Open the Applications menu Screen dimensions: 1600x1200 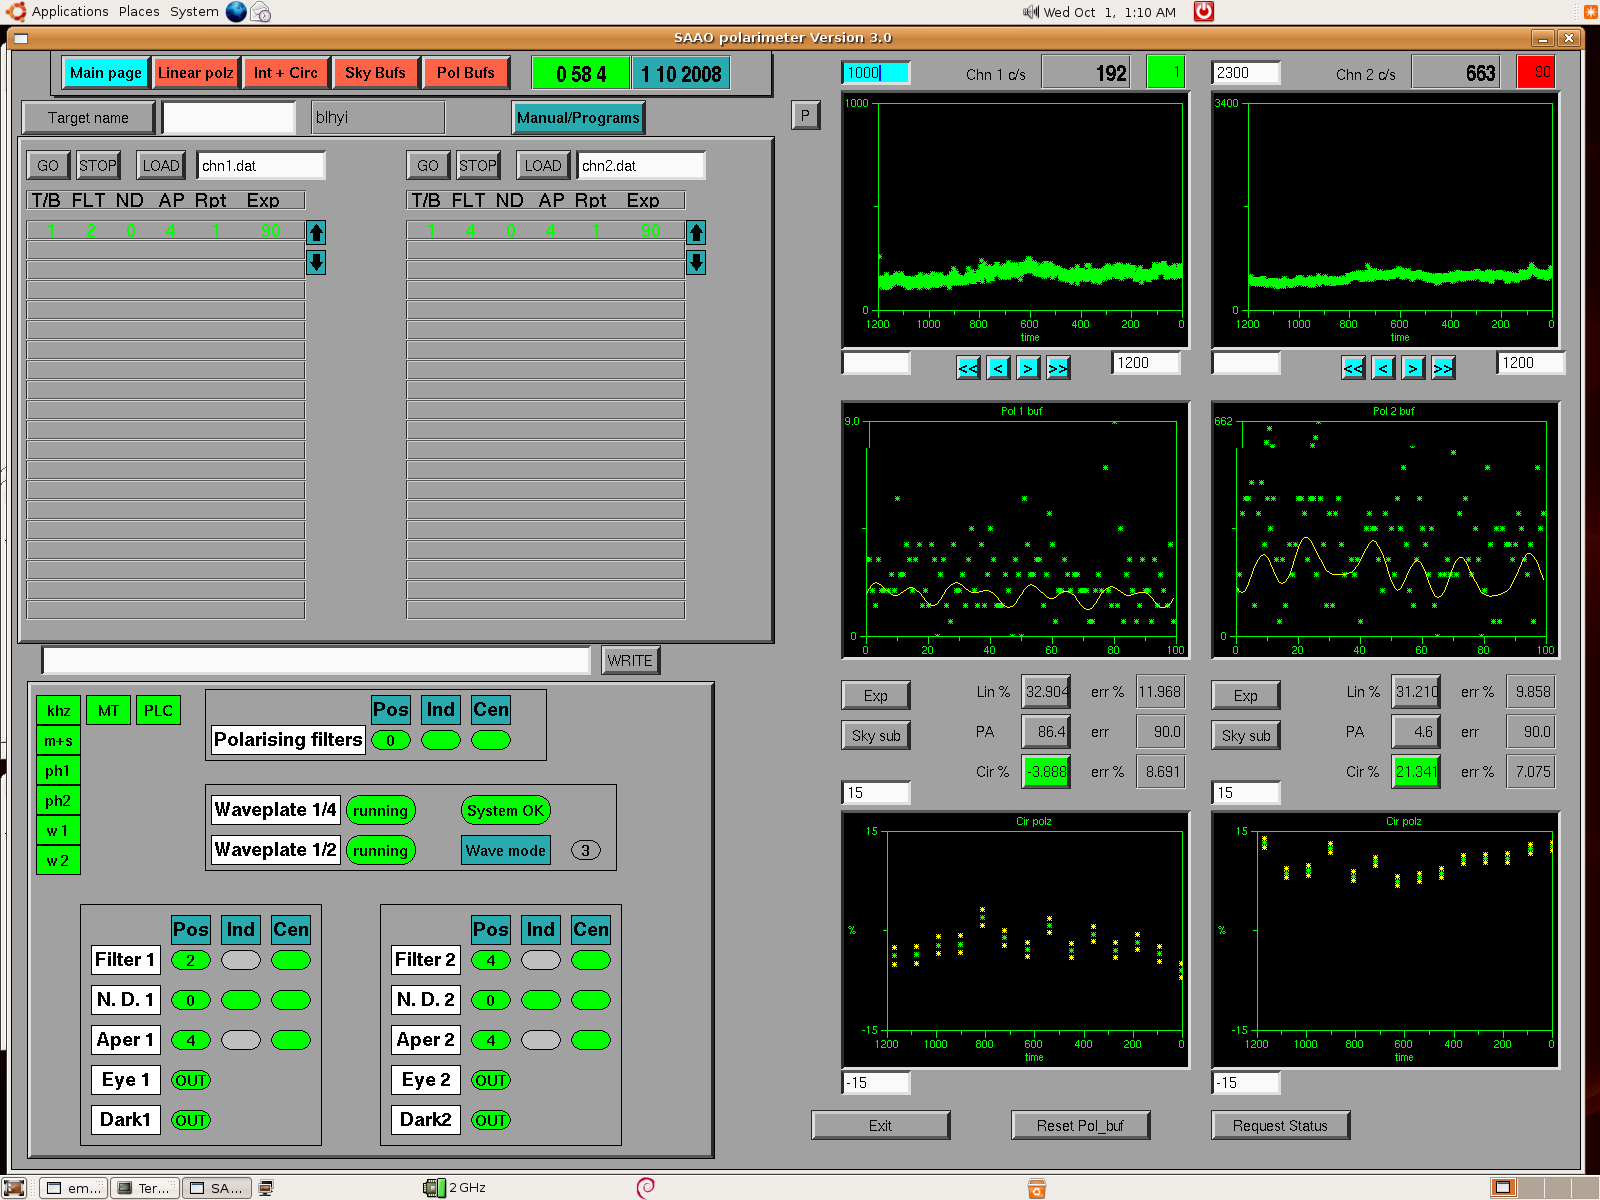tap(70, 12)
